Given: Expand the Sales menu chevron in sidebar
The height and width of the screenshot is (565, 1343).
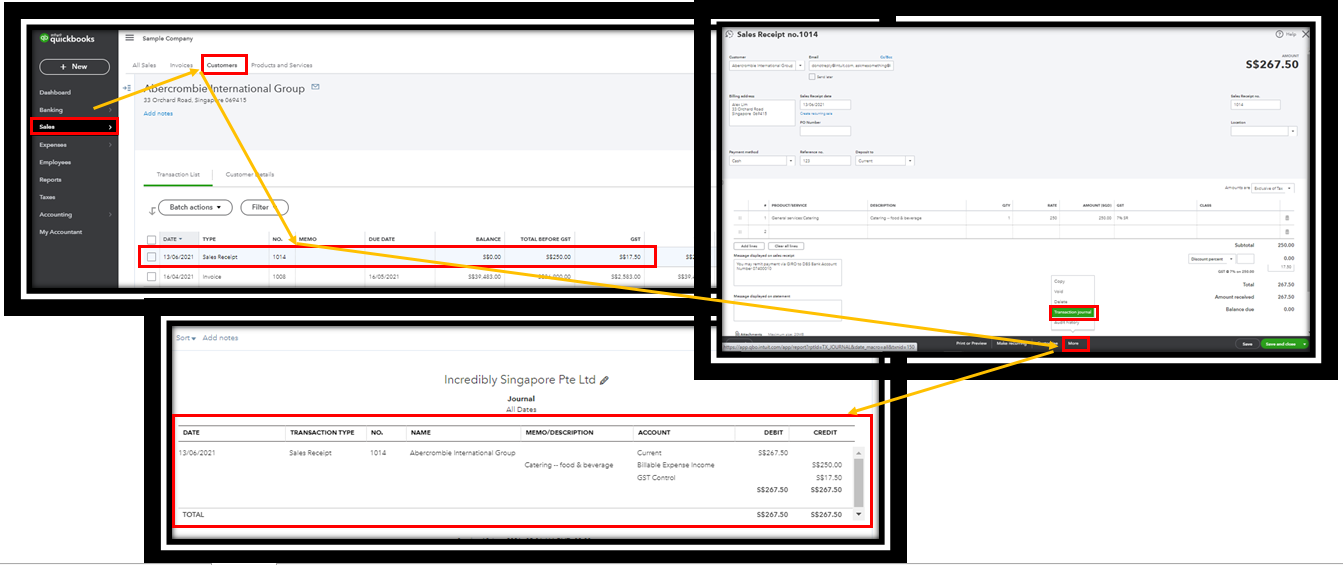Looking at the screenshot, I should click(x=110, y=127).
